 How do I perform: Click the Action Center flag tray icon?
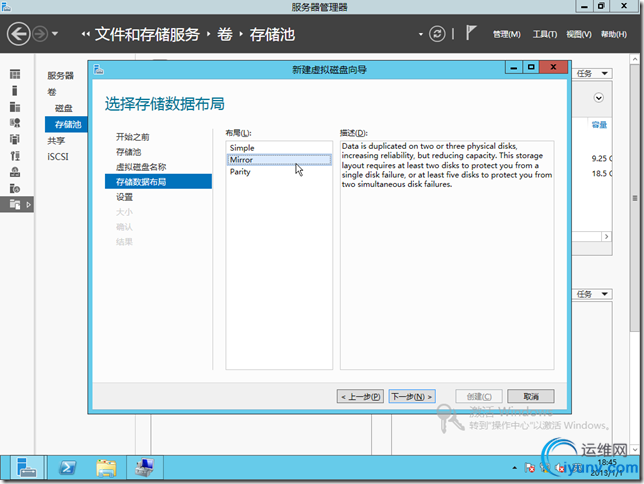[530, 468]
